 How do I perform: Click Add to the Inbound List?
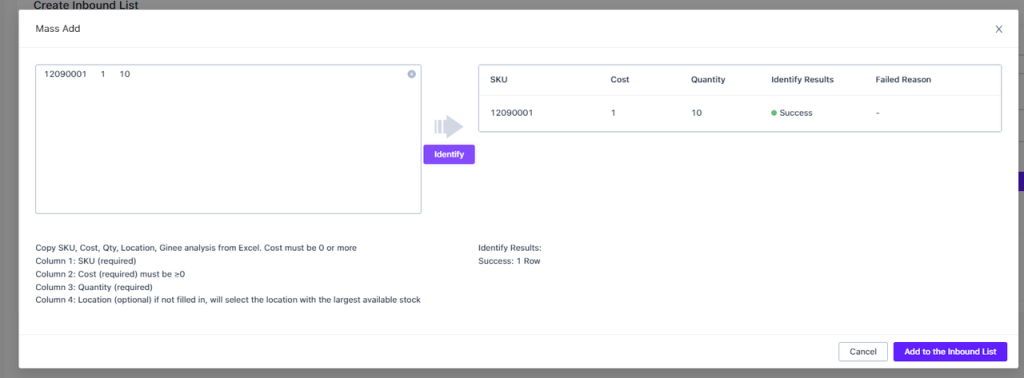(950, 352)
